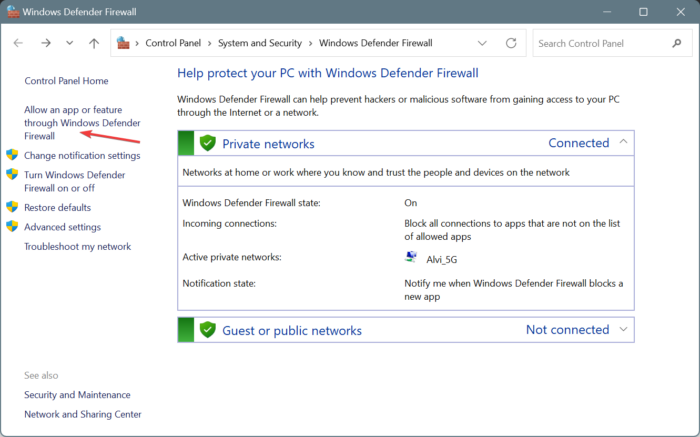Open Allow an app or feature link
The image size is (700, 437).
click(82, 123)
